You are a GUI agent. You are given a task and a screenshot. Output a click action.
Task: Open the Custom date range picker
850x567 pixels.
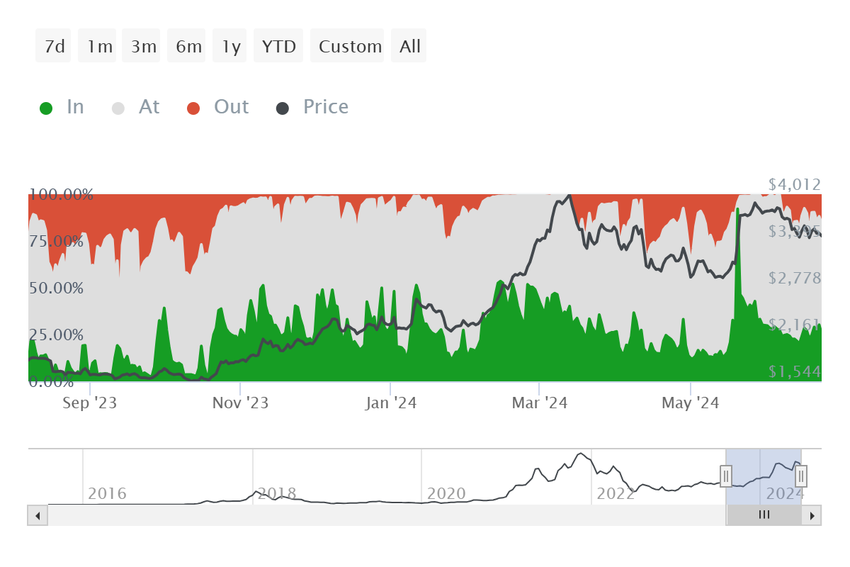tap(347, 46)
